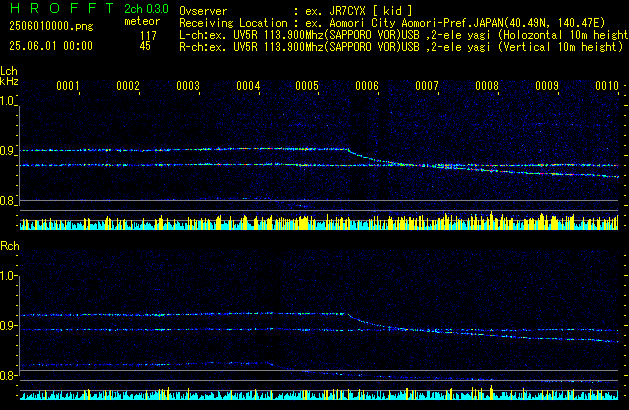This screenshot has width=629, height=410.
Task: Click time marker 0008
Action: pyautogui.click(x=487, y=86)
